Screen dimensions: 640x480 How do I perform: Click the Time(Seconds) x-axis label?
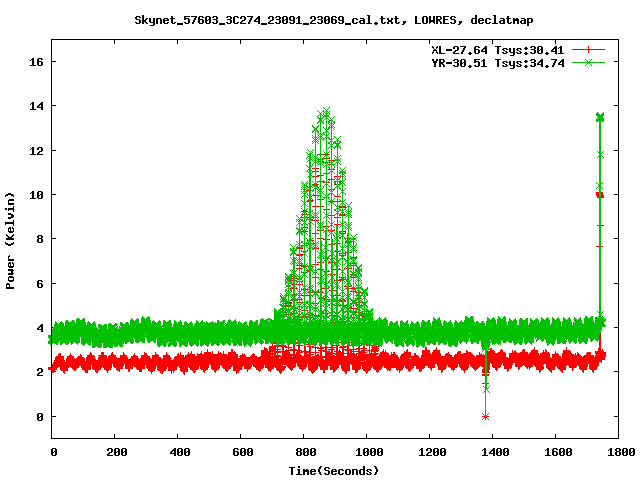(x=334, y=470)
